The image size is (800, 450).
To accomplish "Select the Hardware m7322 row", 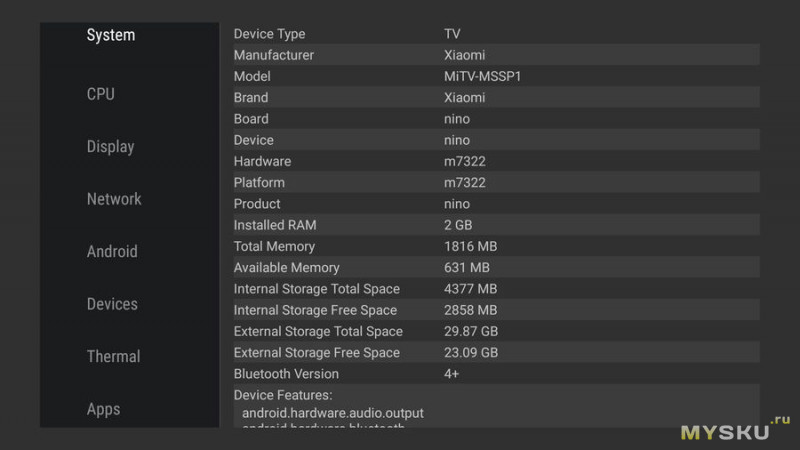I will pos(494,161).
